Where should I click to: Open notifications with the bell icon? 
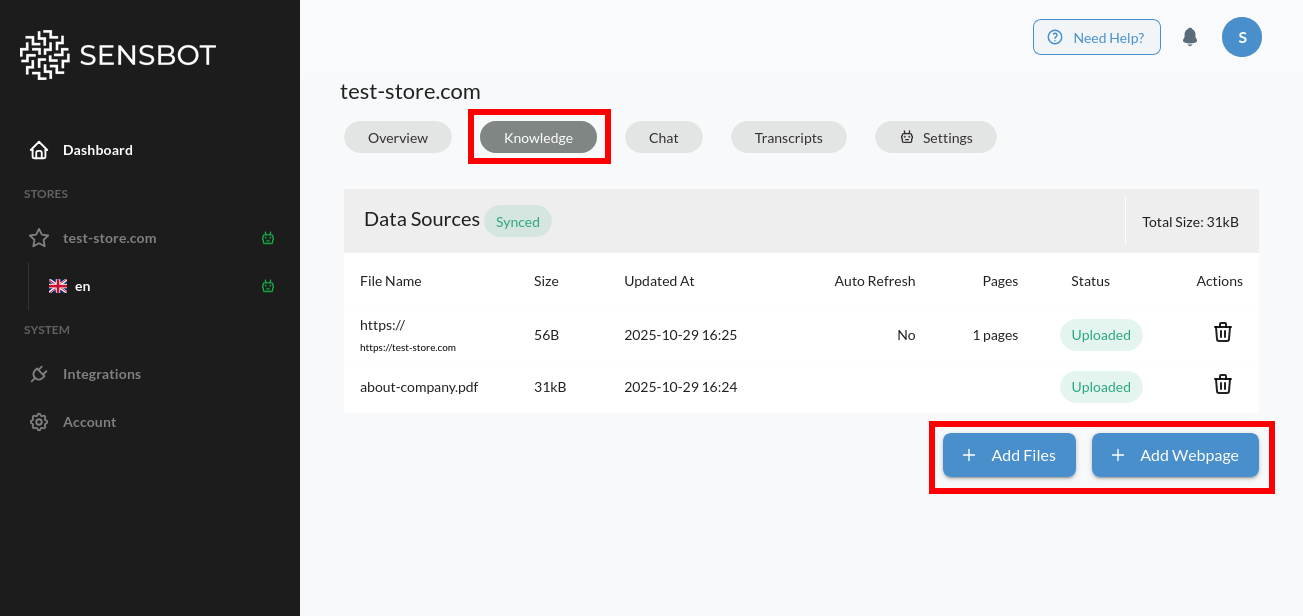[x=1190, y=36]
